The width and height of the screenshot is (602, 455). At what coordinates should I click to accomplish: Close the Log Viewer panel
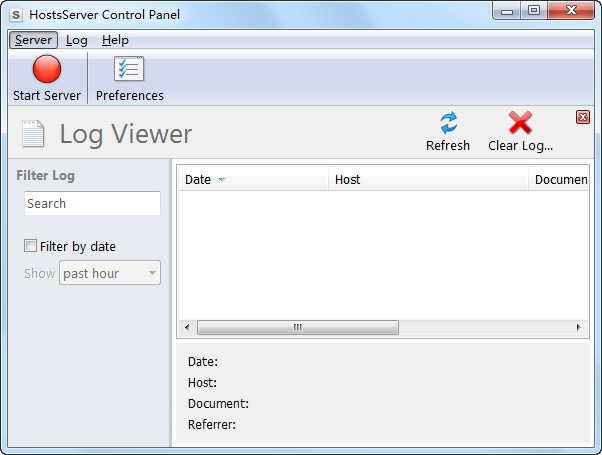583,117
